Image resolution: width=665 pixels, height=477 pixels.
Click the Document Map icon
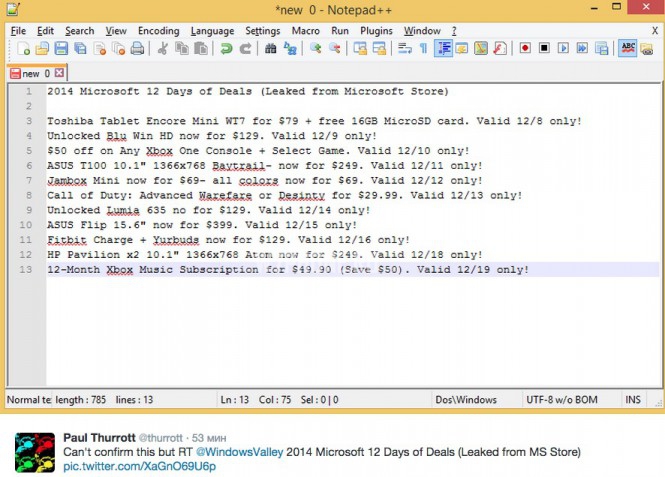481,49
